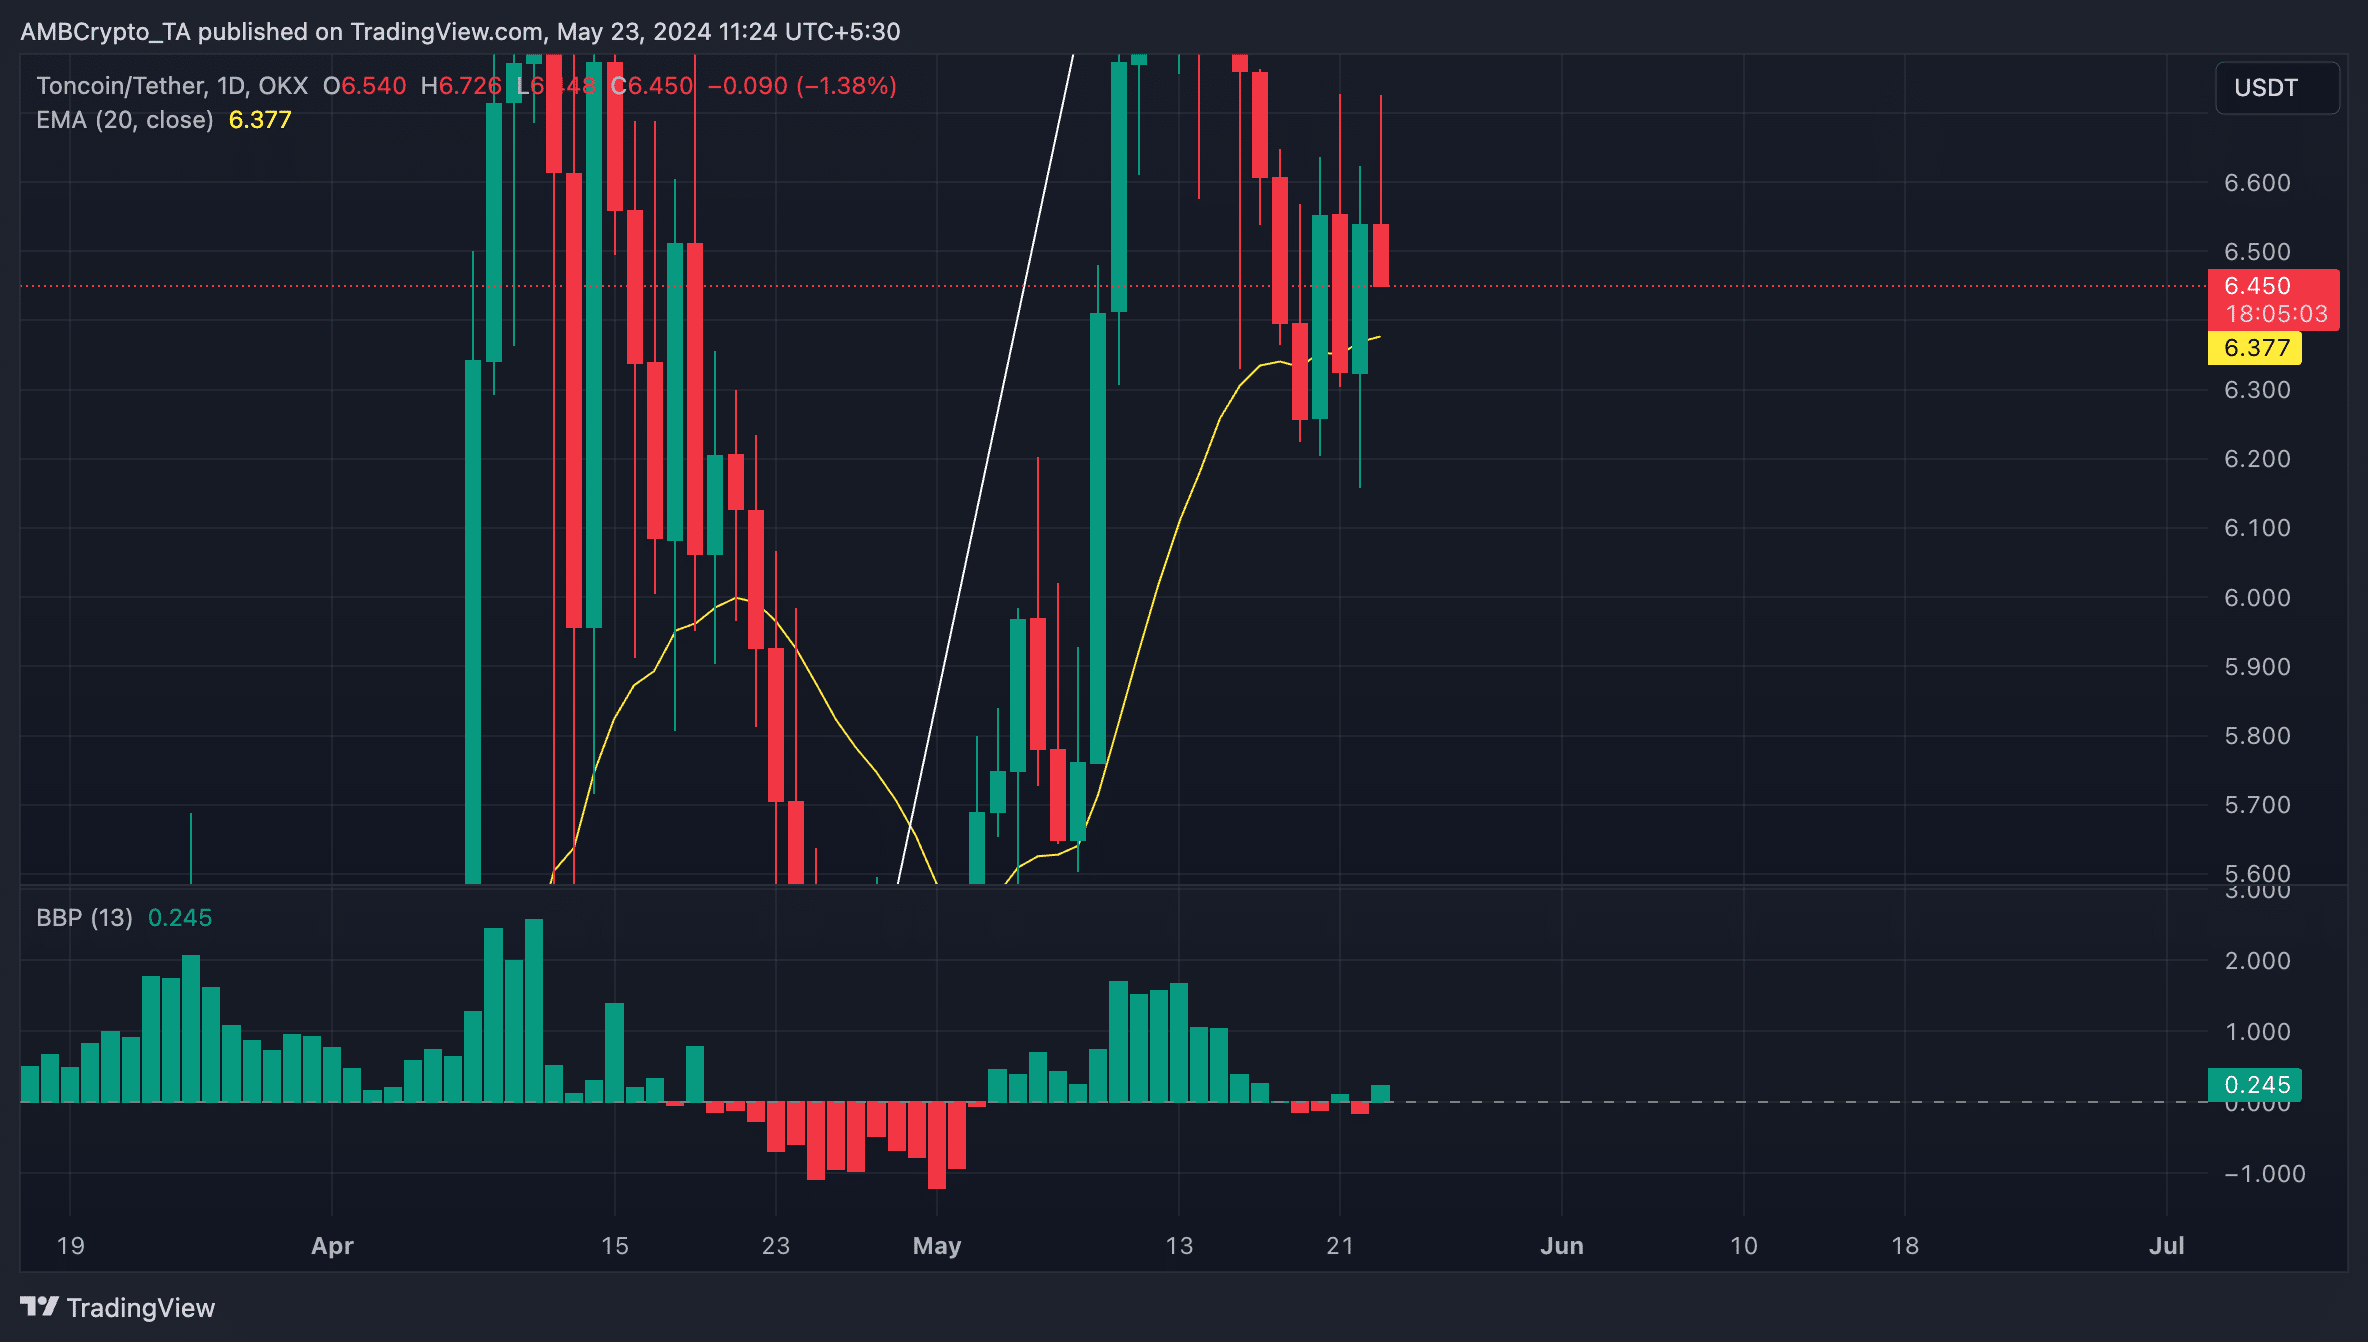The image size is (2368, 1342).
Task: Click the latest green BBP histogram bar
Action: [x=1380, y=1093]
